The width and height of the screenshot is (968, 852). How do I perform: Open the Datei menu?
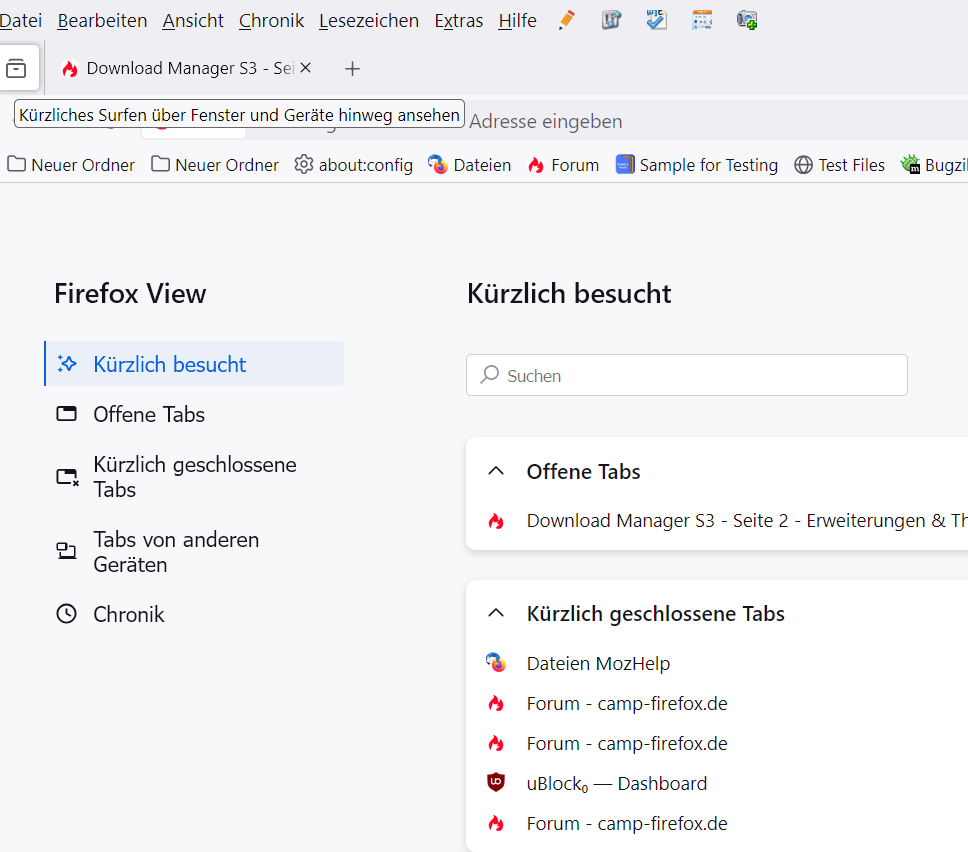click(x=20, y=20)
